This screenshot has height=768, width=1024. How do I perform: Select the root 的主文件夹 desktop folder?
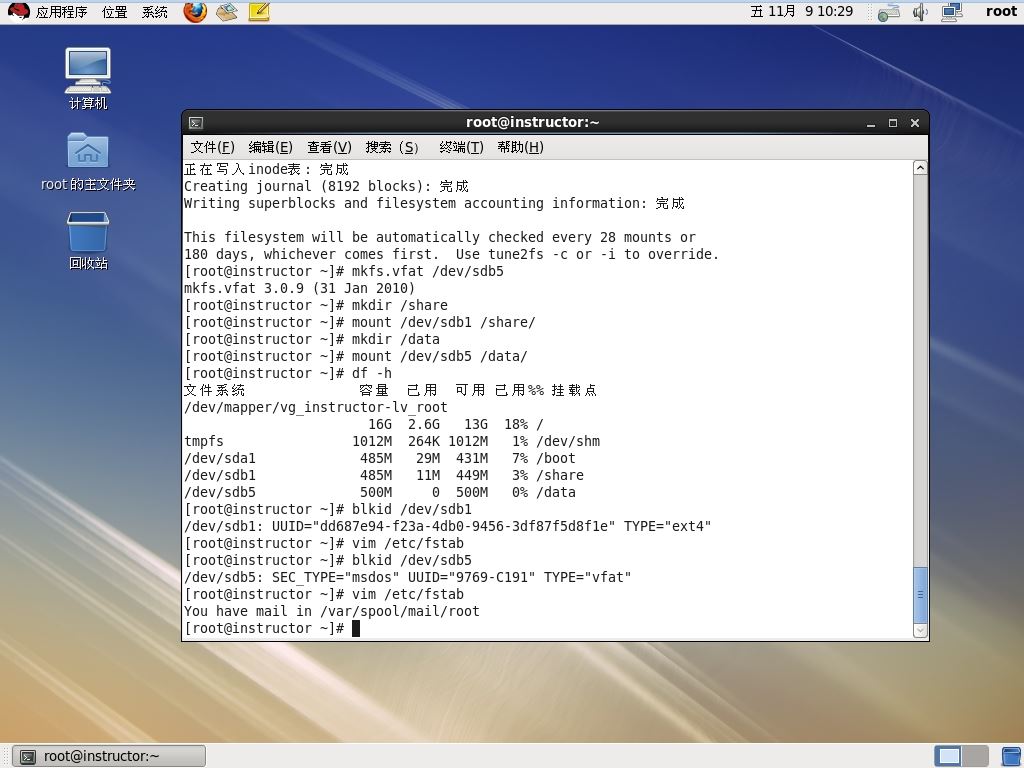(88, 161)
